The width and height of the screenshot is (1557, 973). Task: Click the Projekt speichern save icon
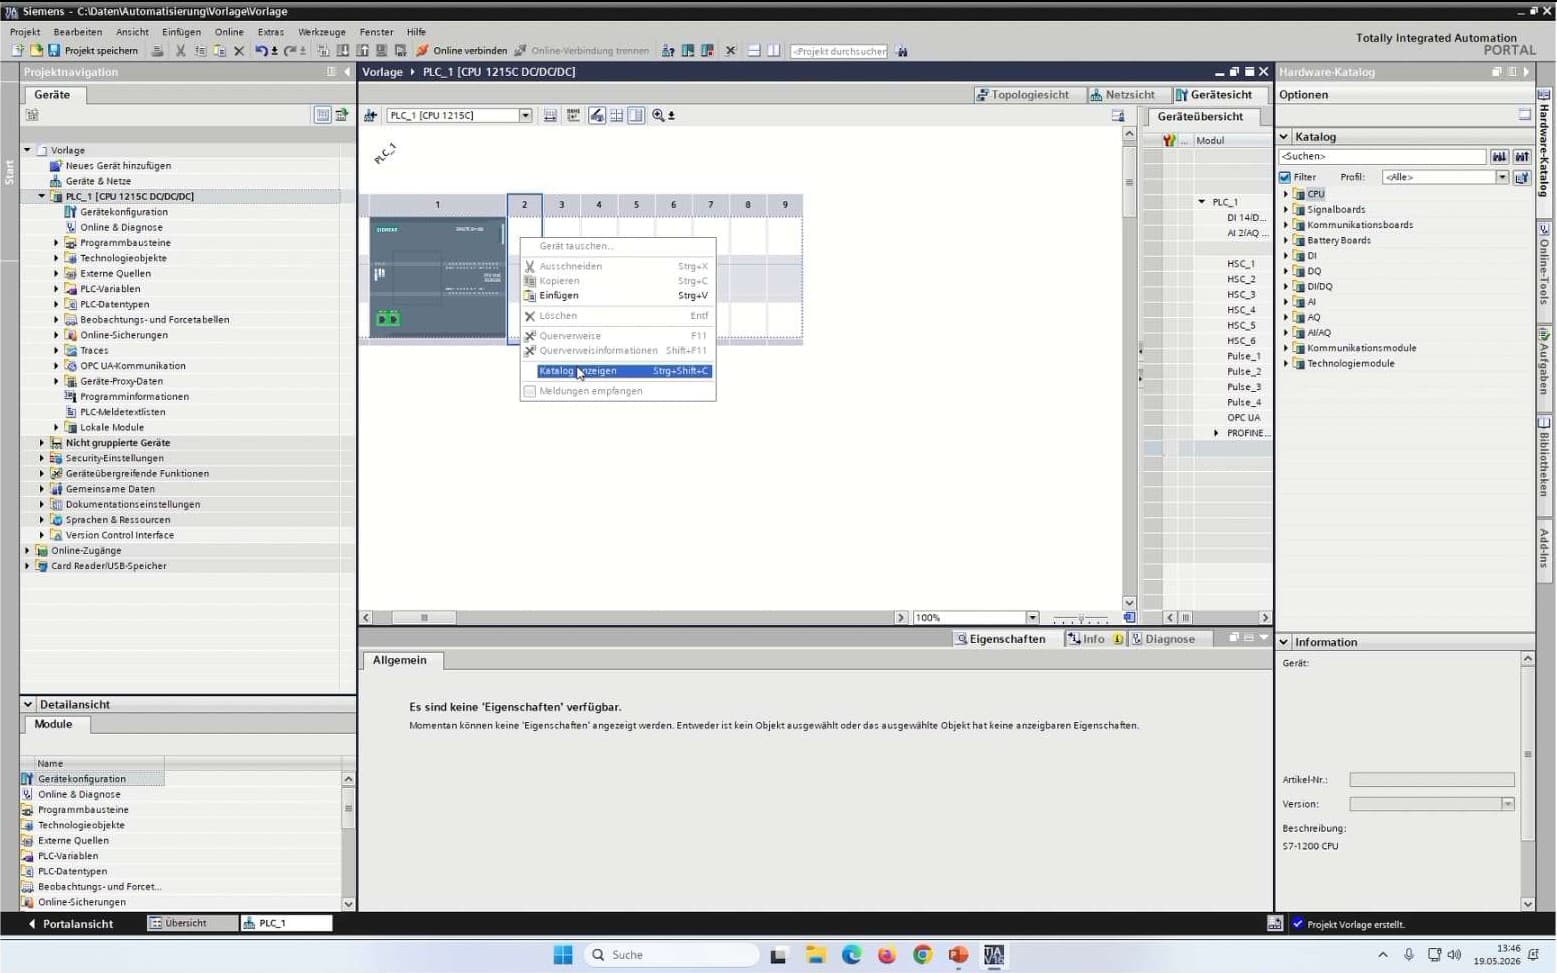[54, 50]
